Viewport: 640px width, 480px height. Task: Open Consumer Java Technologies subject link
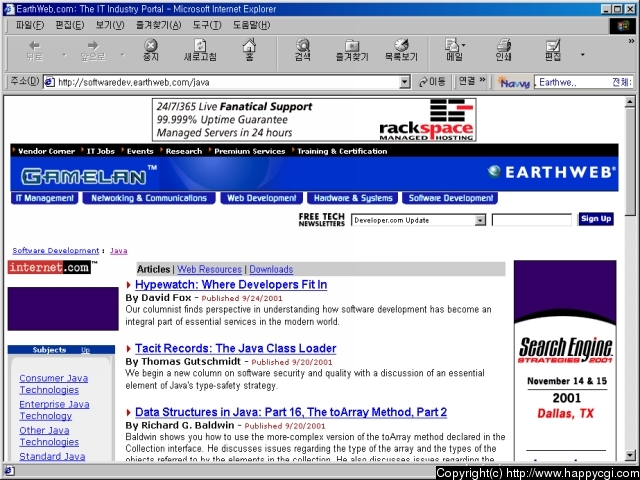53,384
